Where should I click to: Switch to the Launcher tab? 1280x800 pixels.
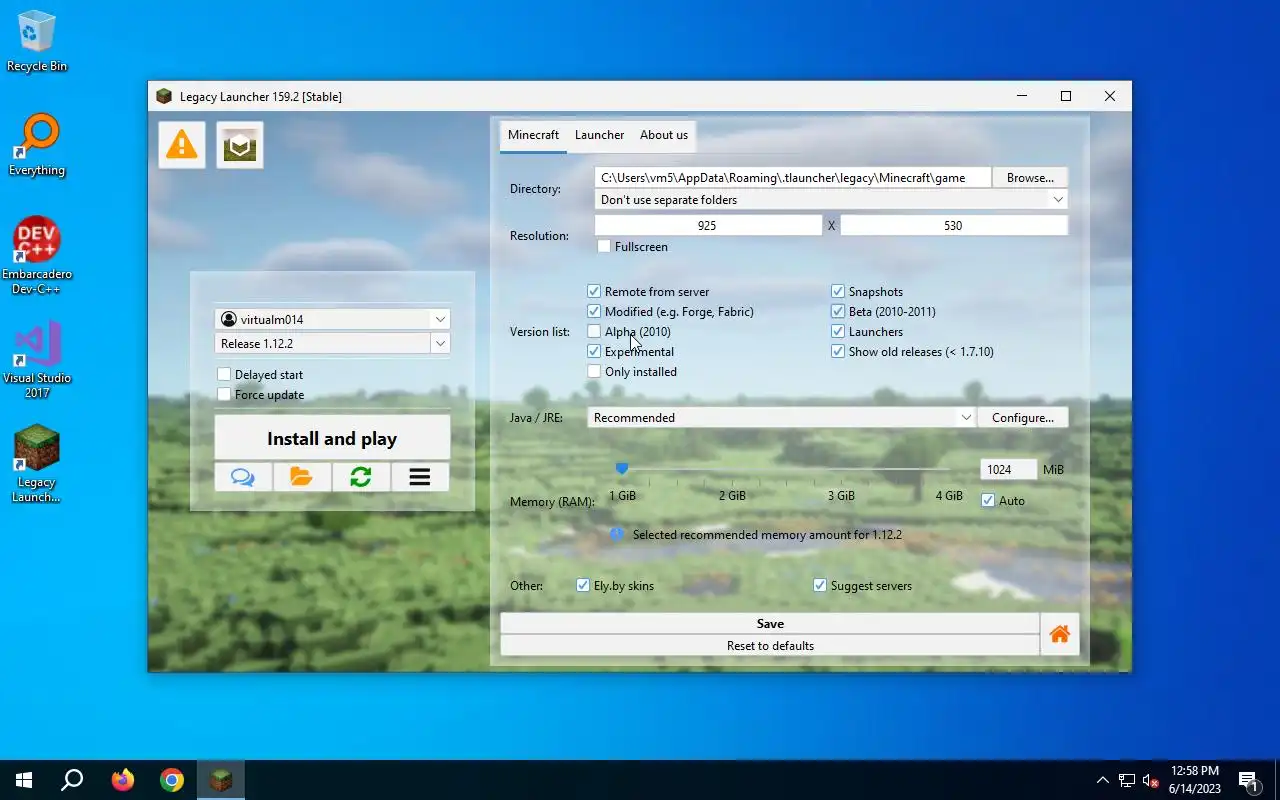[599, 135]
